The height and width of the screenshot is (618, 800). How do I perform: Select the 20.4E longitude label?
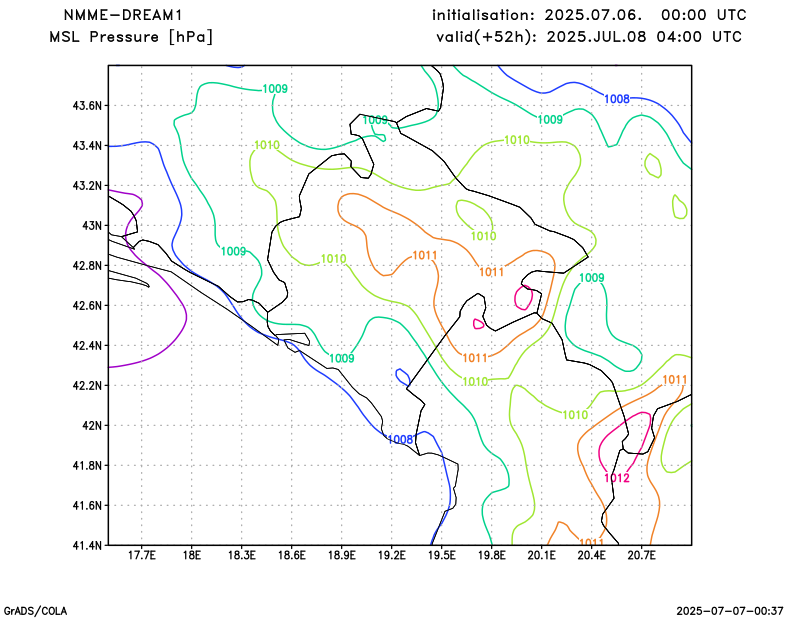pyautogui.click(x=591, y=556)
